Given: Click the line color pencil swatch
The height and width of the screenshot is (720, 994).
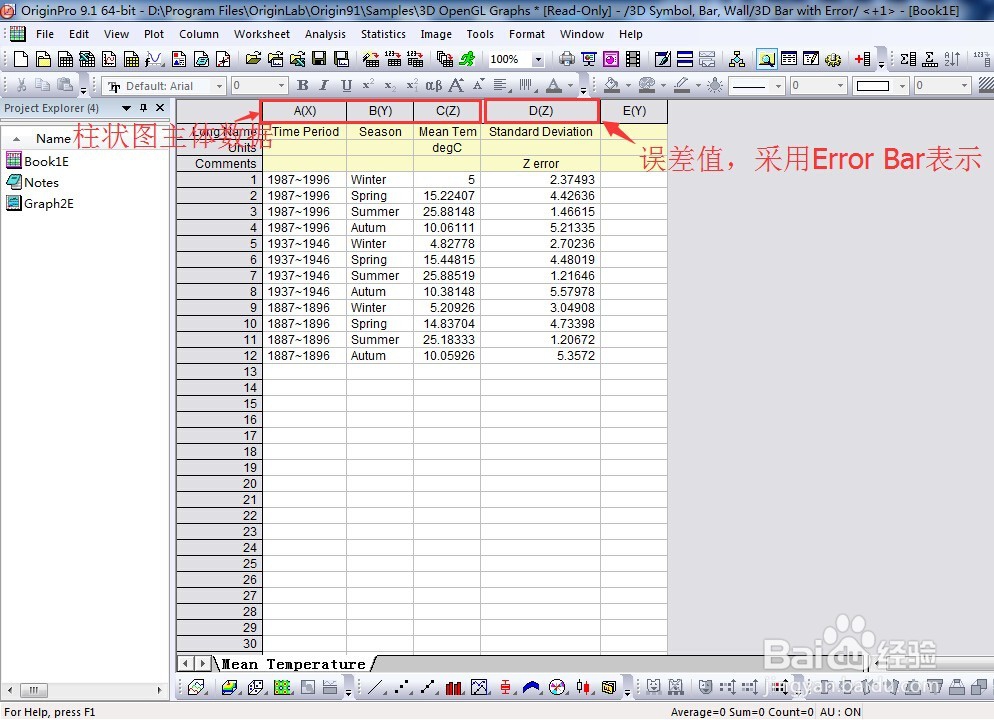Looking at the screenshot, I should tap(681, 85).
